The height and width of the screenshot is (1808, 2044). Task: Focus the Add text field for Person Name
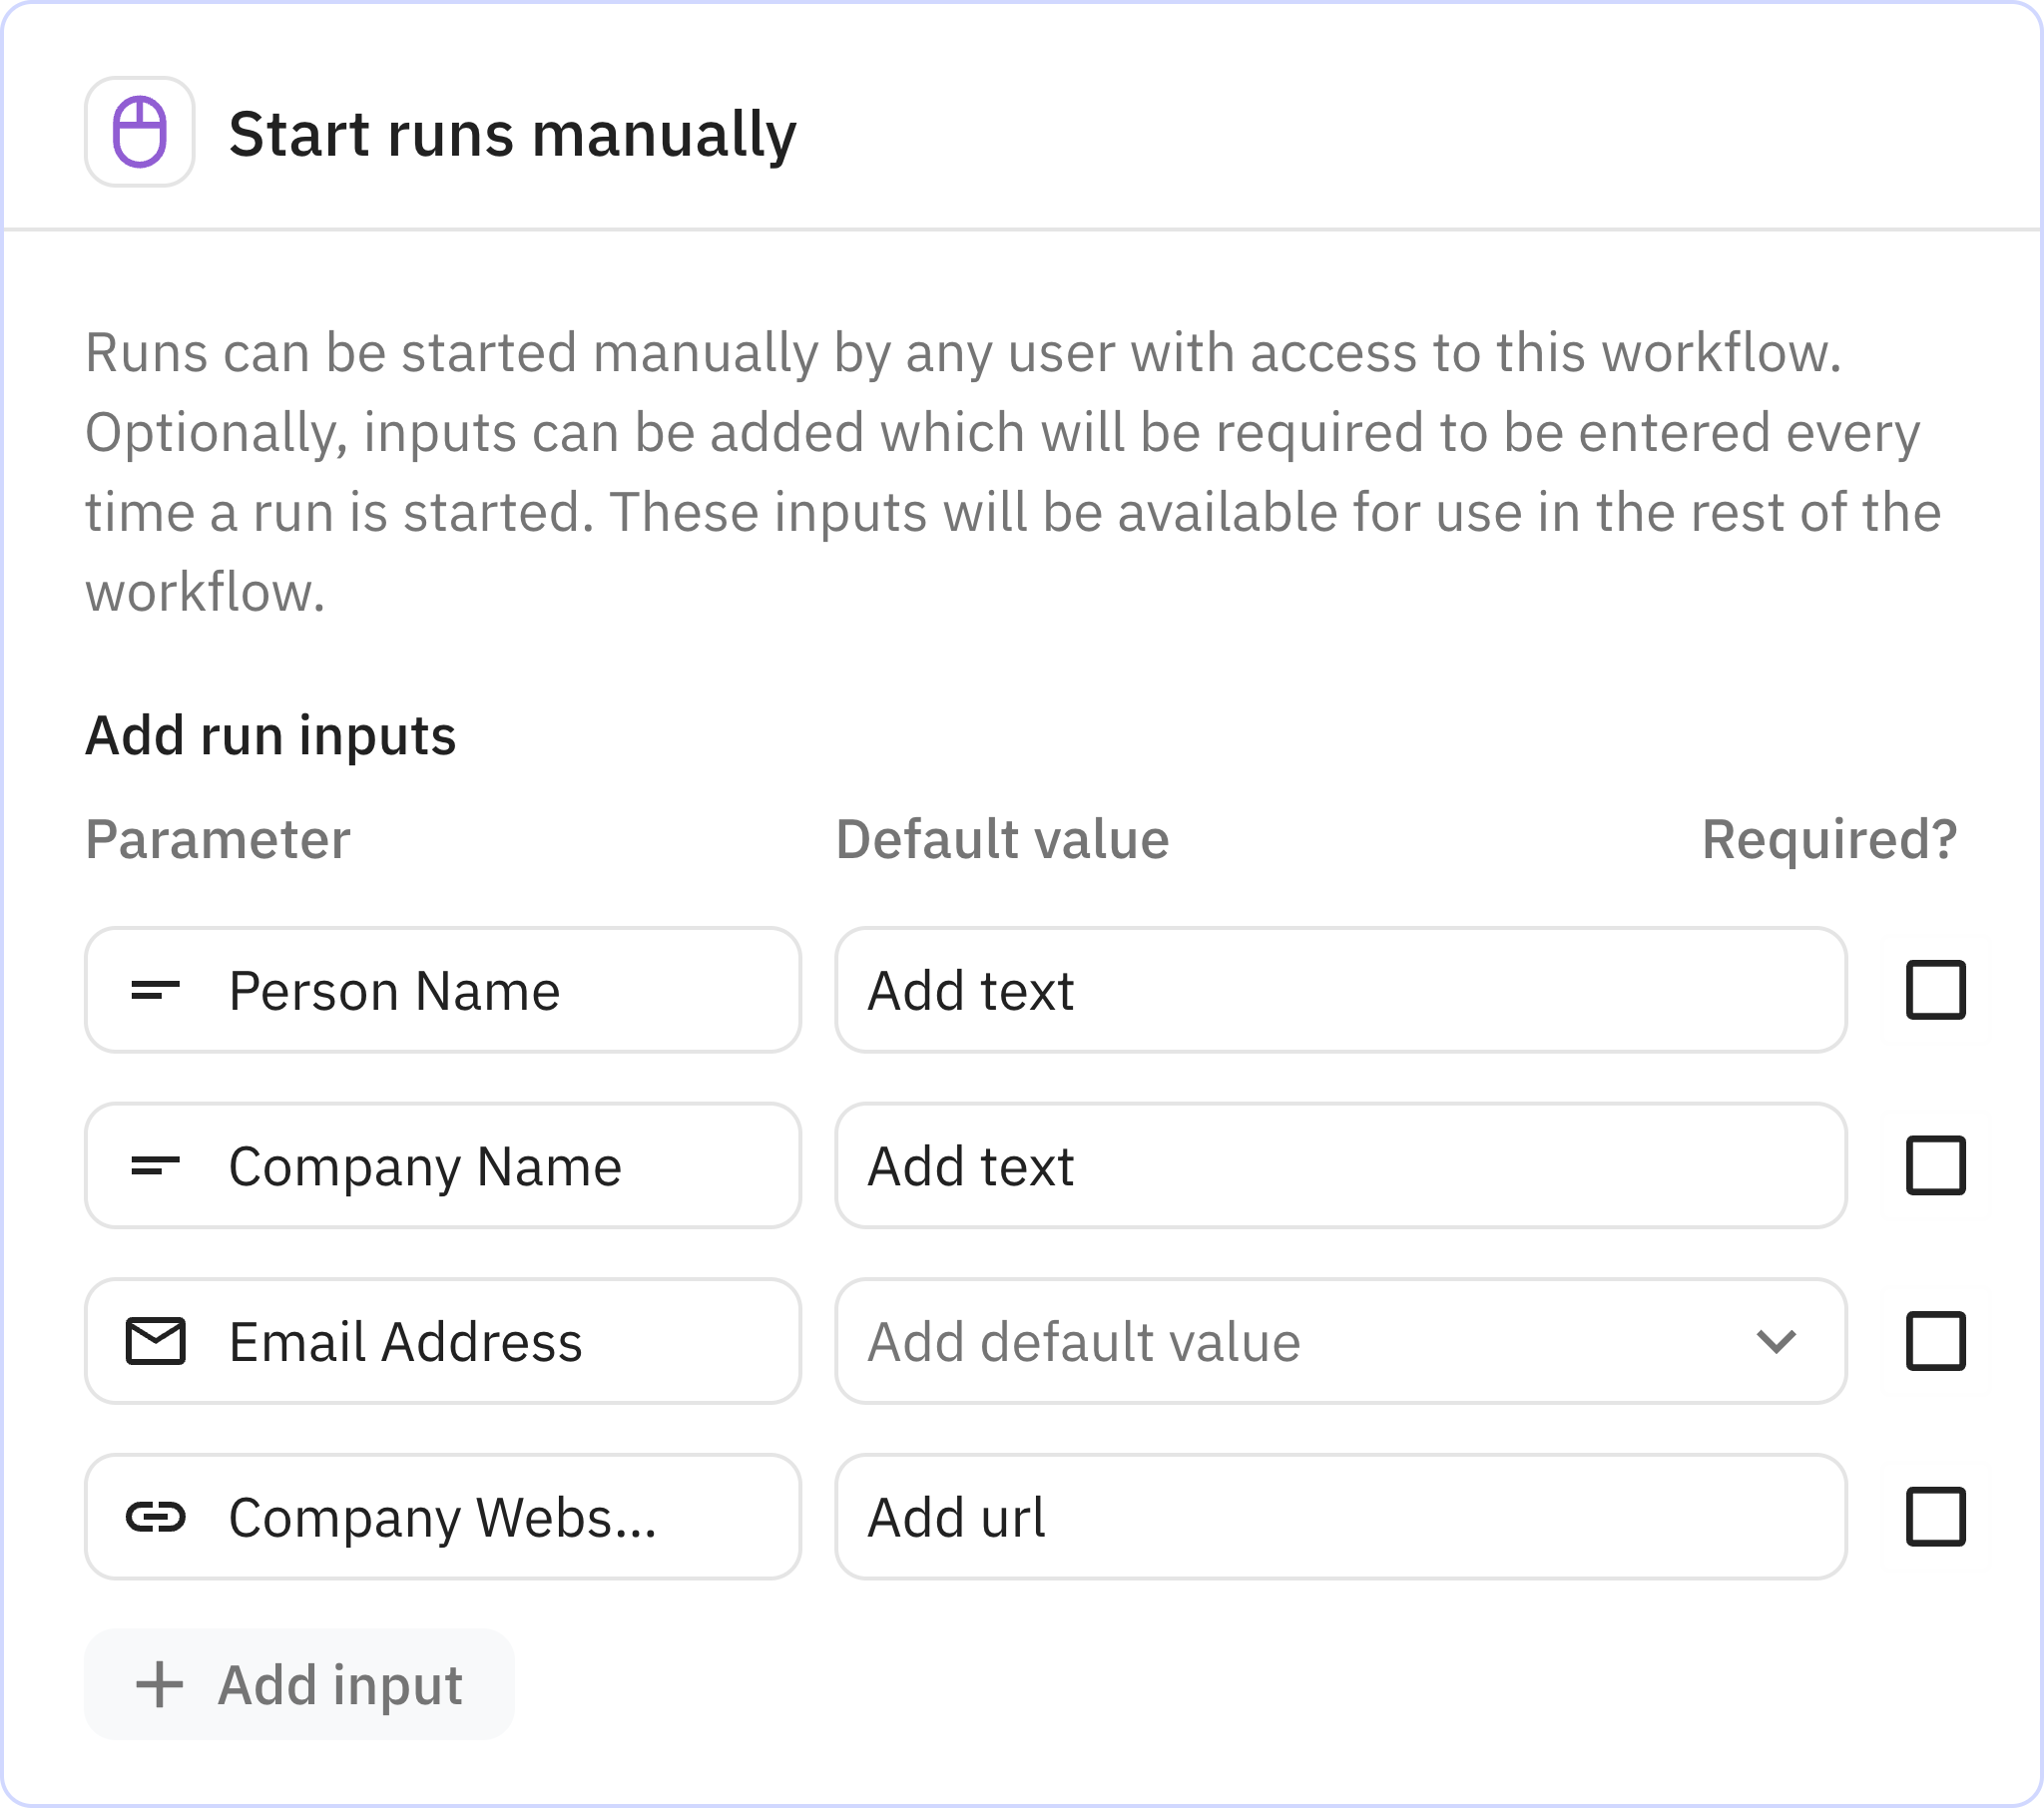[1340, 990]
